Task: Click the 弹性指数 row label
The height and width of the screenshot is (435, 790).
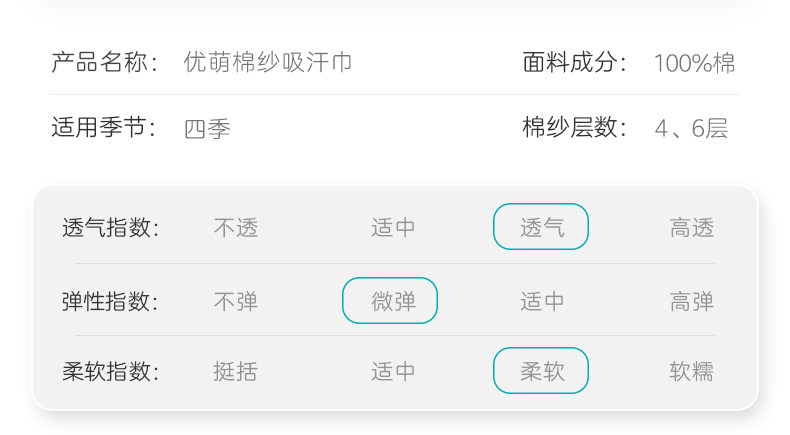Action: (110, 301)
